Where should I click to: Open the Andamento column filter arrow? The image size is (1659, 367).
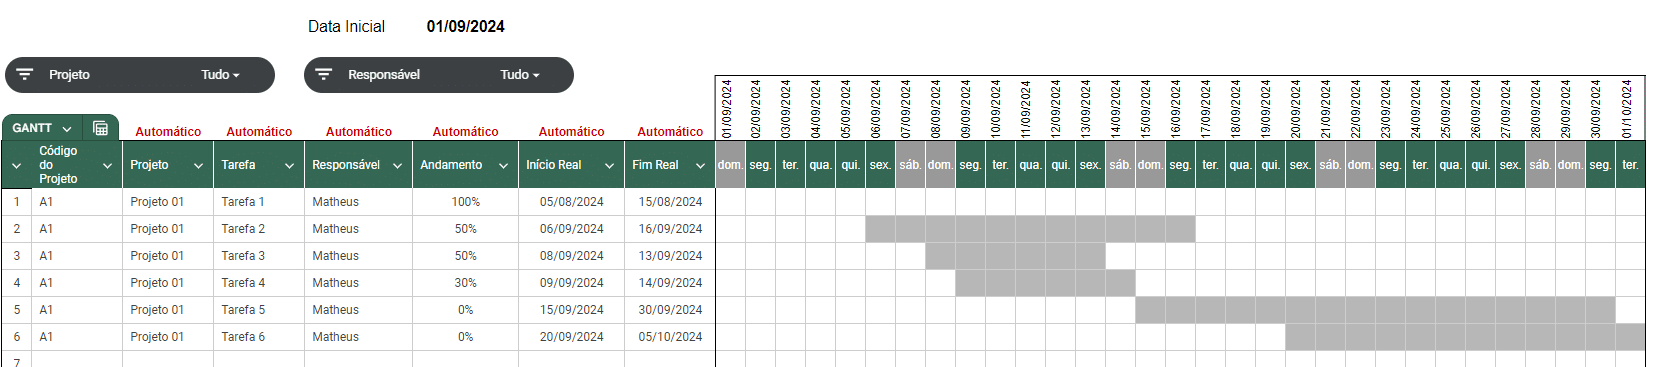click(503, 166)
